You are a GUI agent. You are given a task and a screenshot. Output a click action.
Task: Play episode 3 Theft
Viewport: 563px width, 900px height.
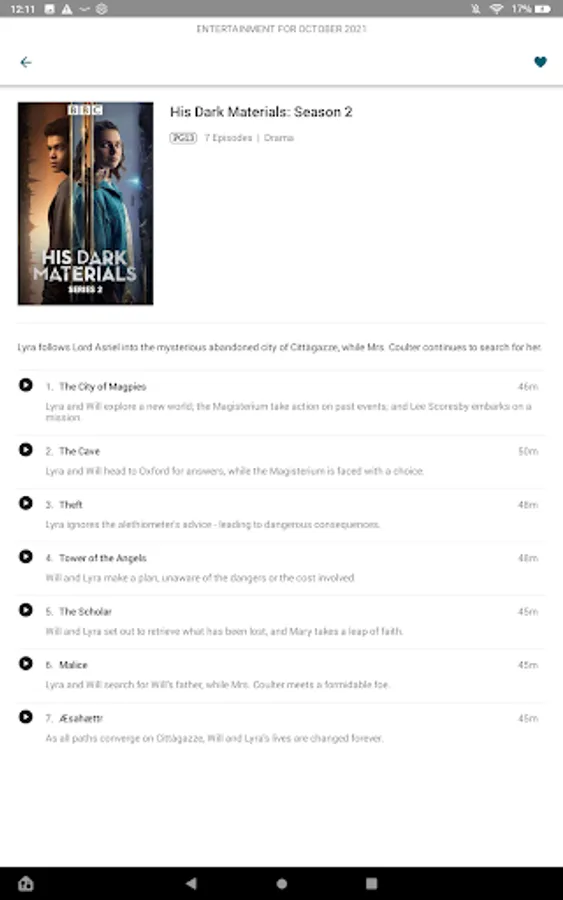pos(26,503)
